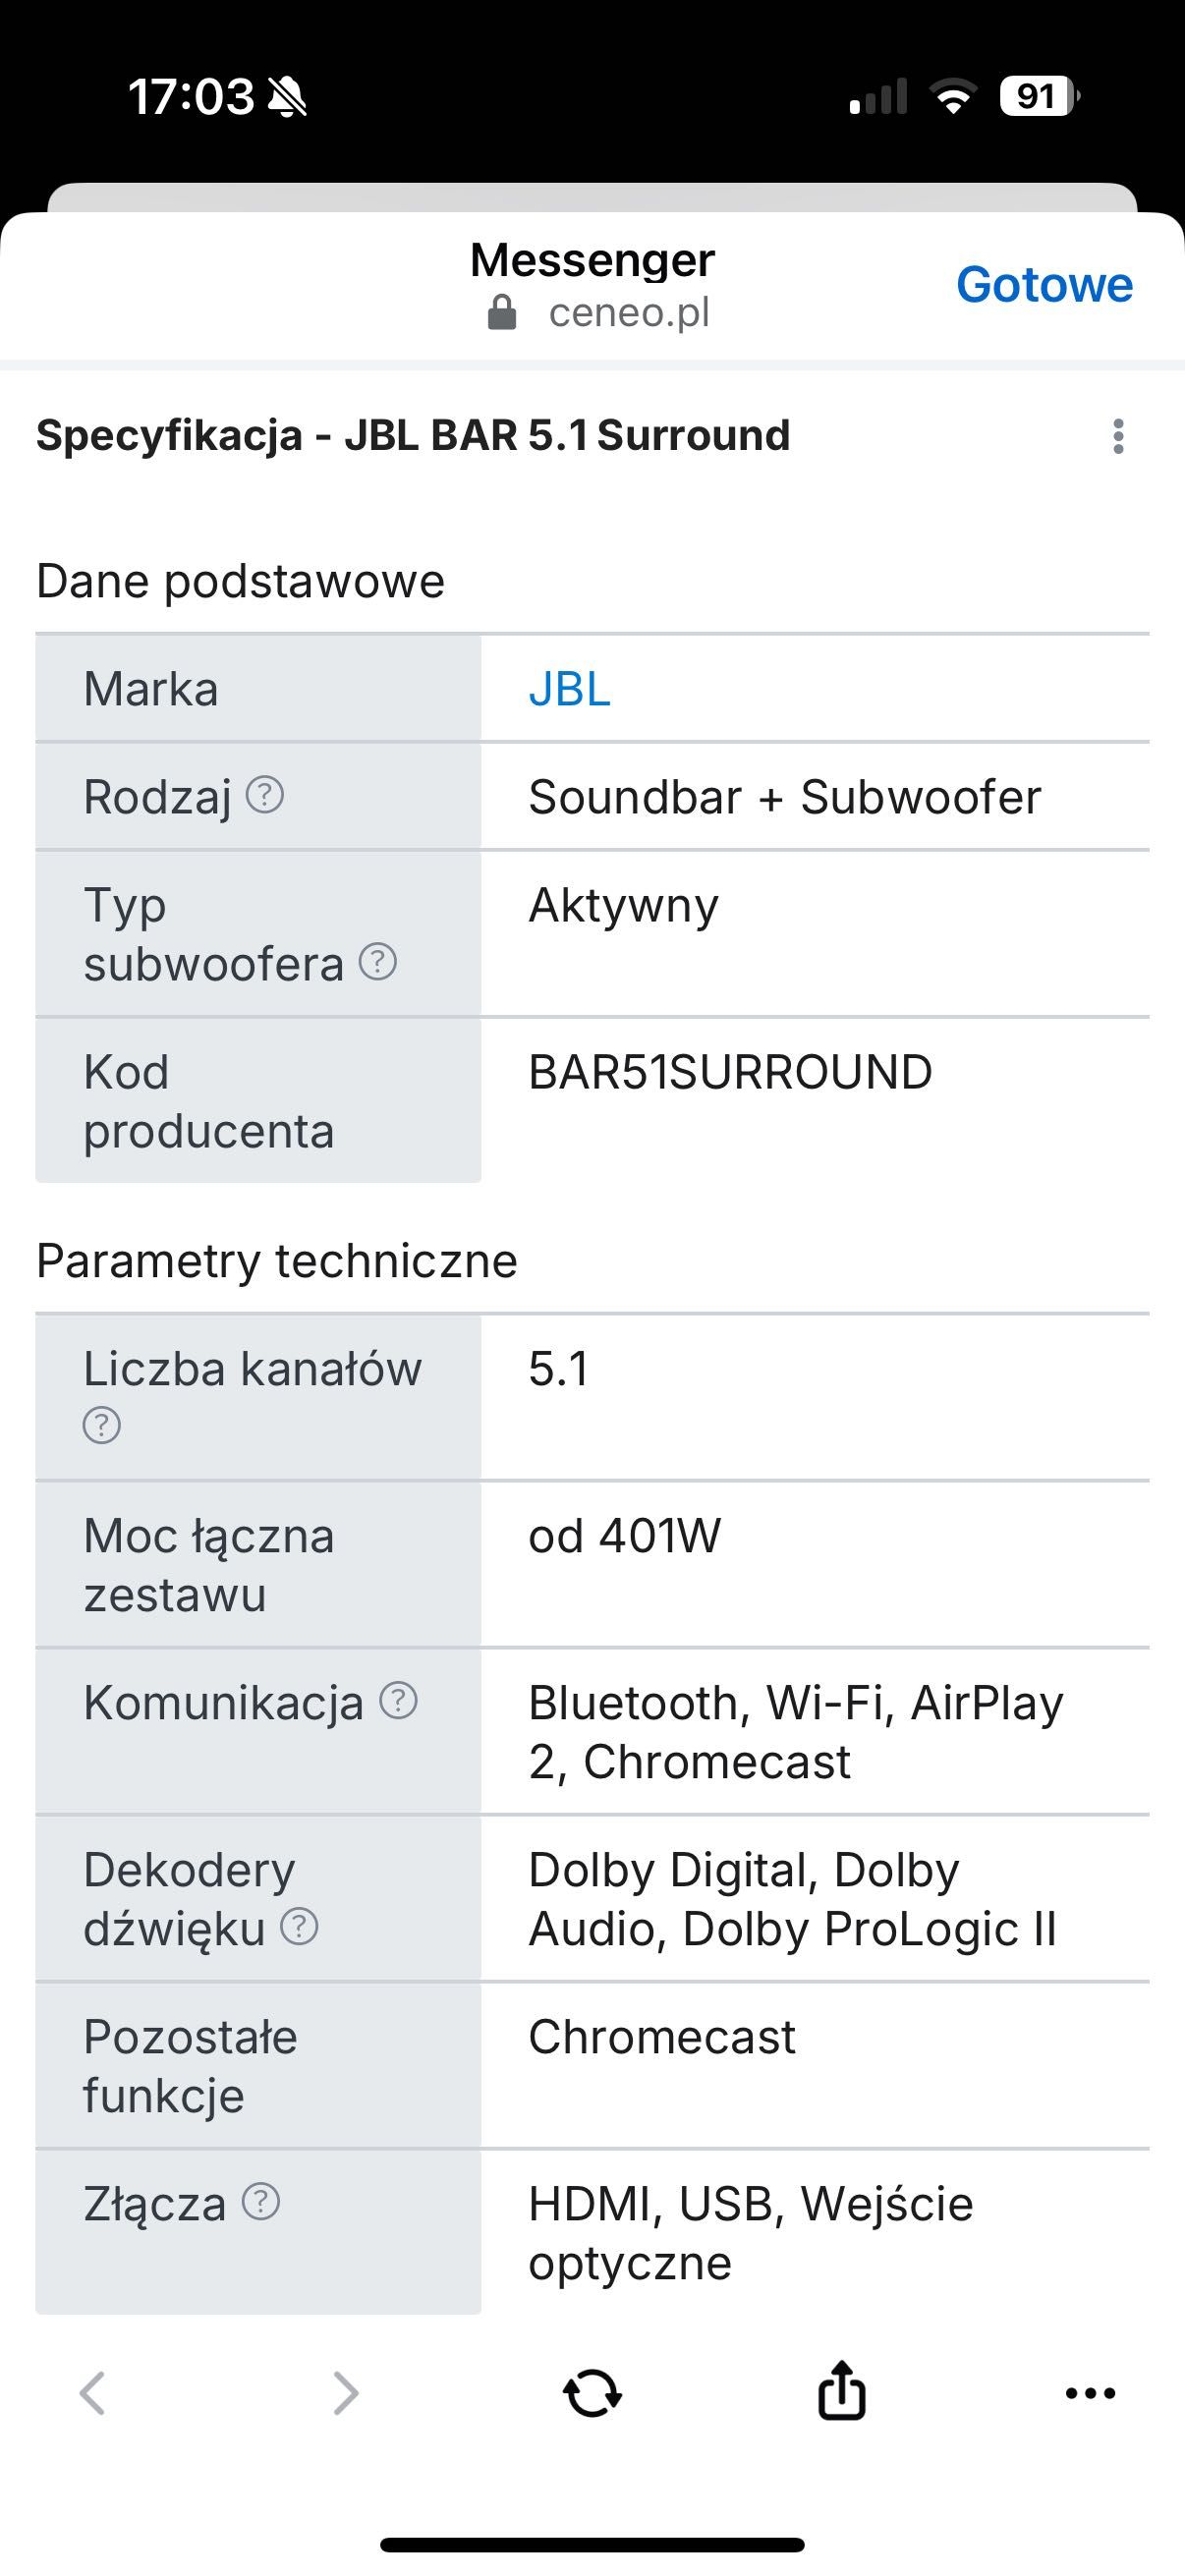Tap the Parametry techniczne section heading
1185x2576 pixels.
click(x=277, y=1260)
